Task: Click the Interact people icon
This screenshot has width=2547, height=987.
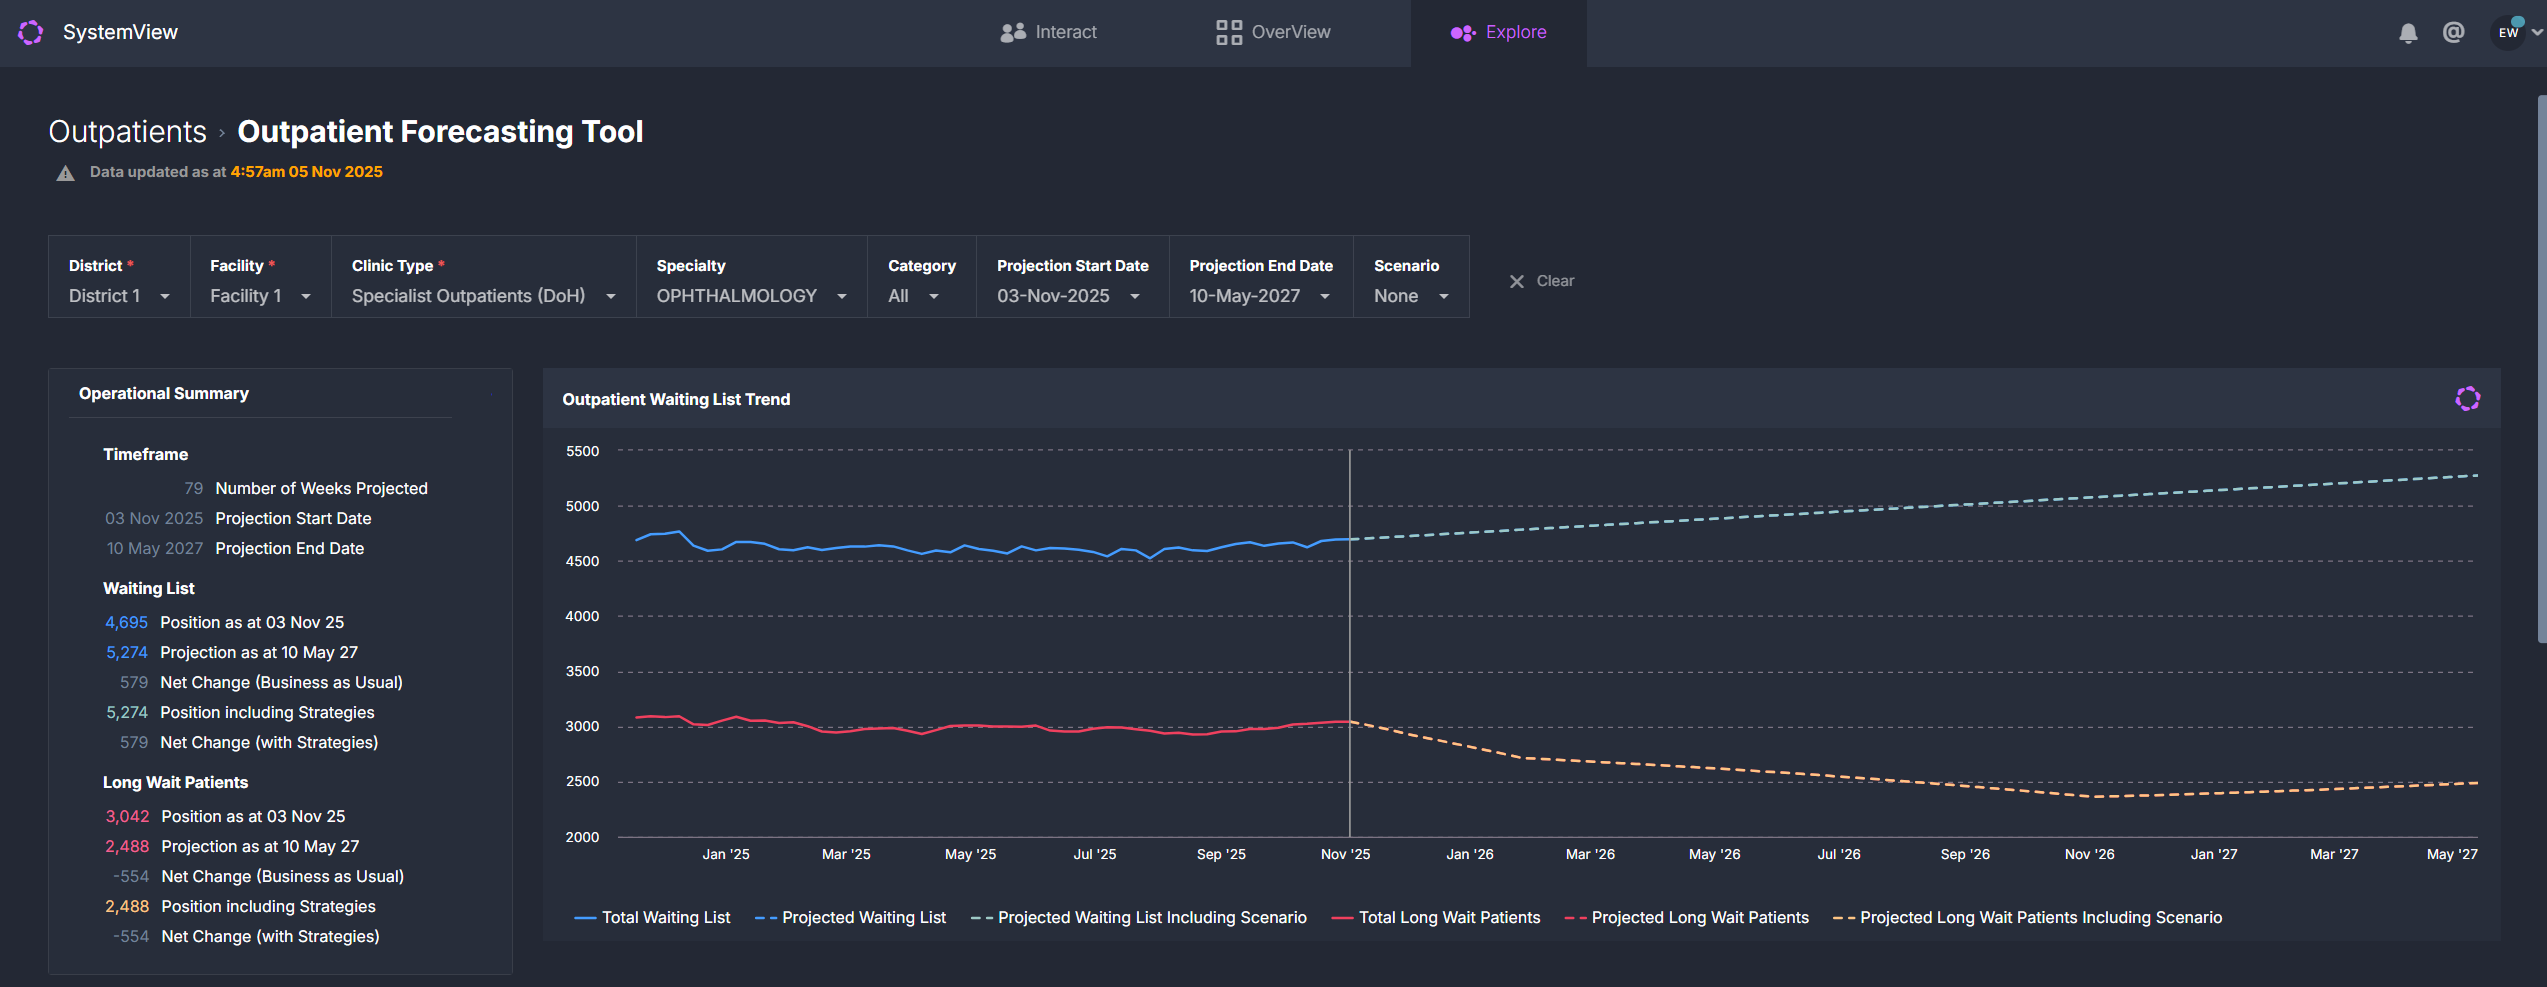Action: [x=1013, y=33]
